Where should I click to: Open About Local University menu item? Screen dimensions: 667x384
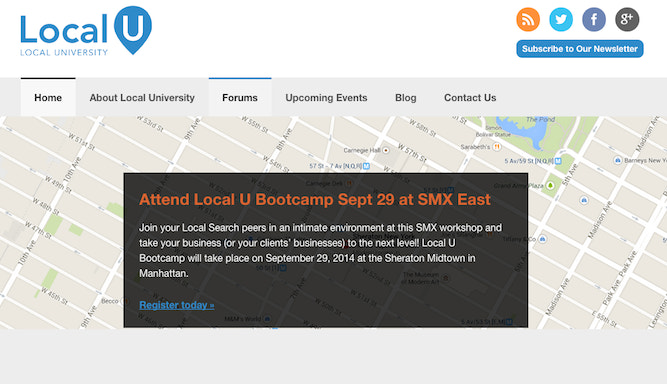[x=142, y=97]
